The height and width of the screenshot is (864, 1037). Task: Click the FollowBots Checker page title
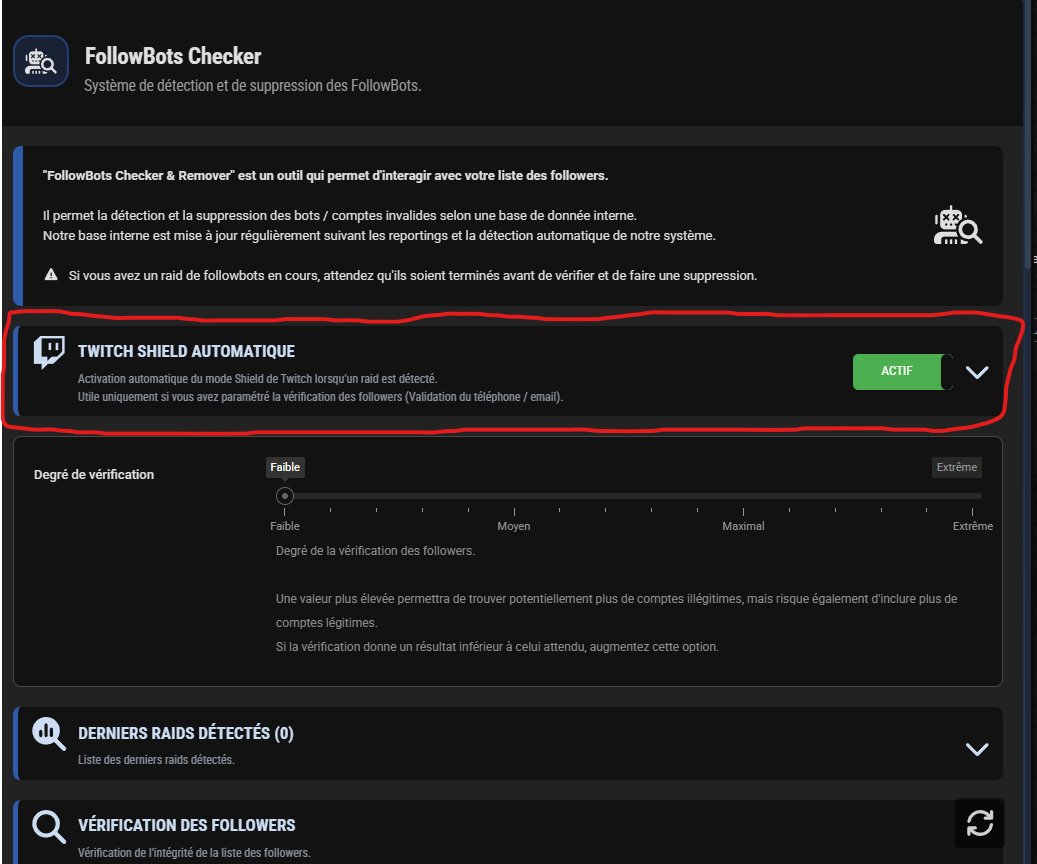173,56
